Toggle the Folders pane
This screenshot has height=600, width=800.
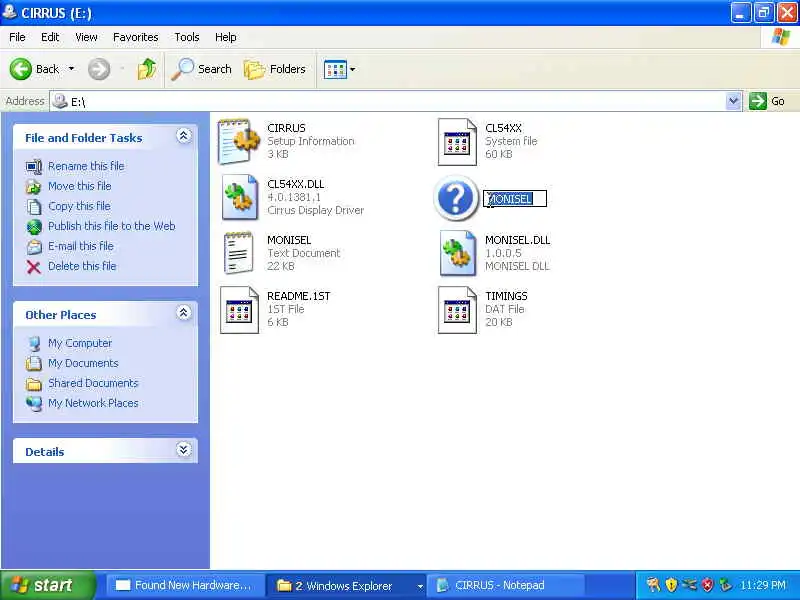coord(275,69)
